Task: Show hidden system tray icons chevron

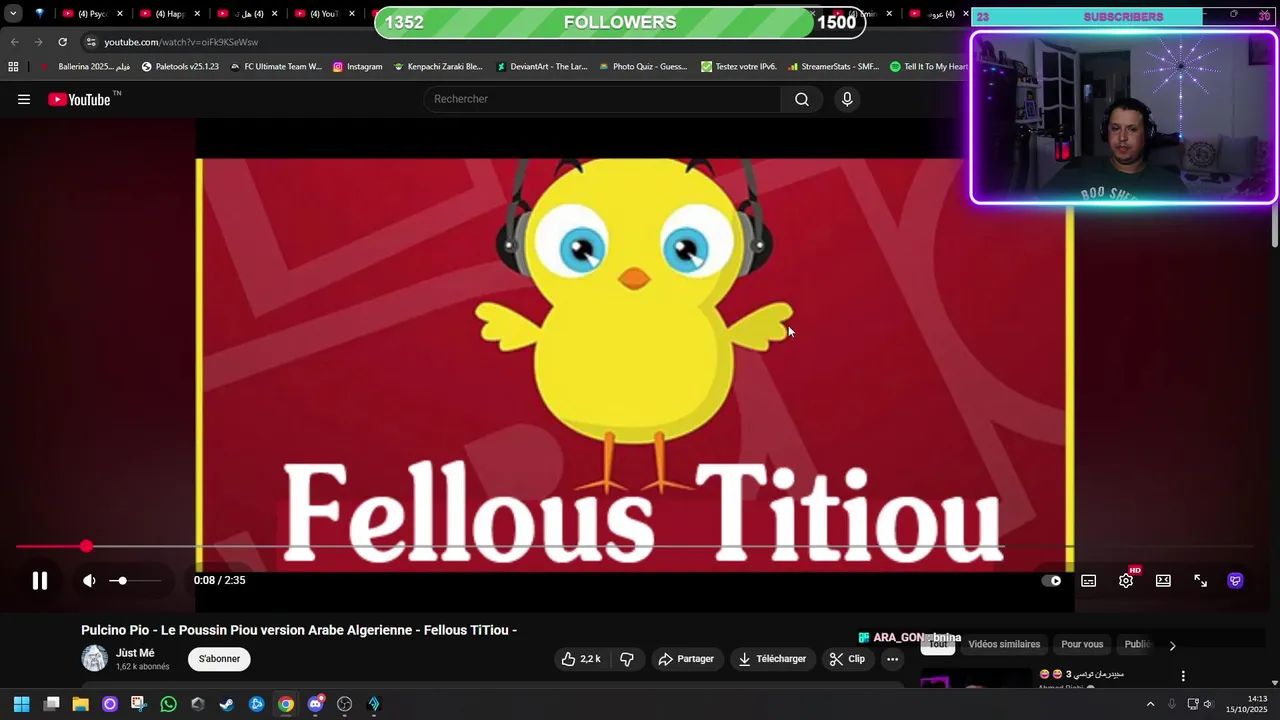Action: pos(1150,704)
